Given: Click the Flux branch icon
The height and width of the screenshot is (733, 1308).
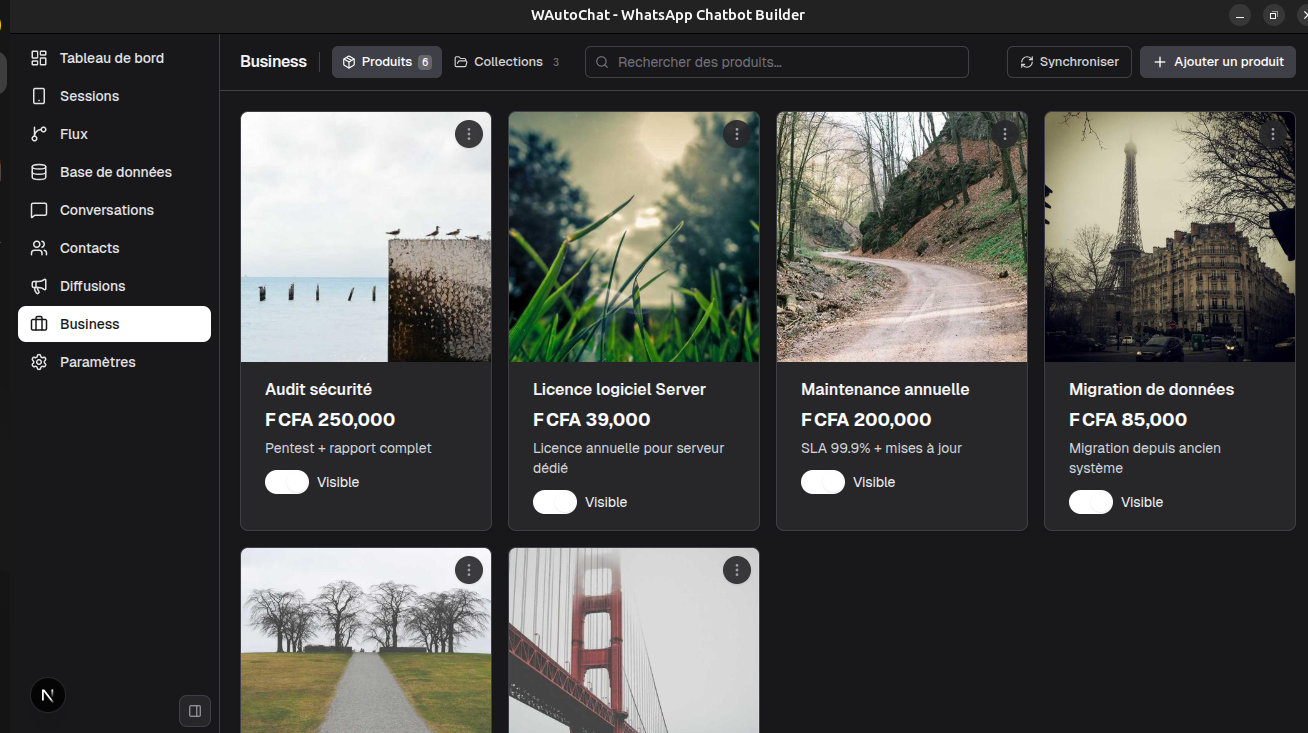Looking at the screenshot, I should click(39, 134).
